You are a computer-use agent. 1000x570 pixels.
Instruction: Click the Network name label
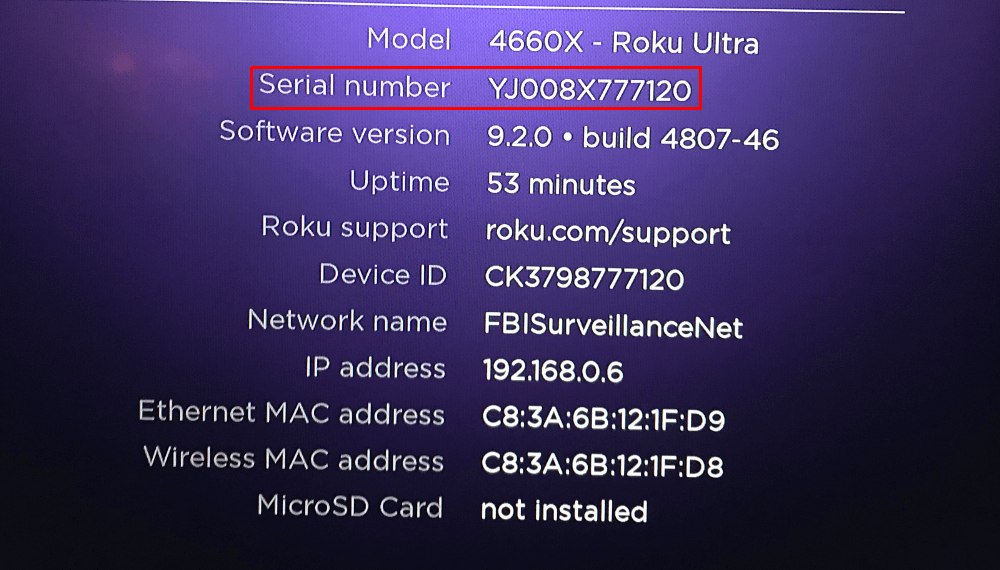click(347, 320)
